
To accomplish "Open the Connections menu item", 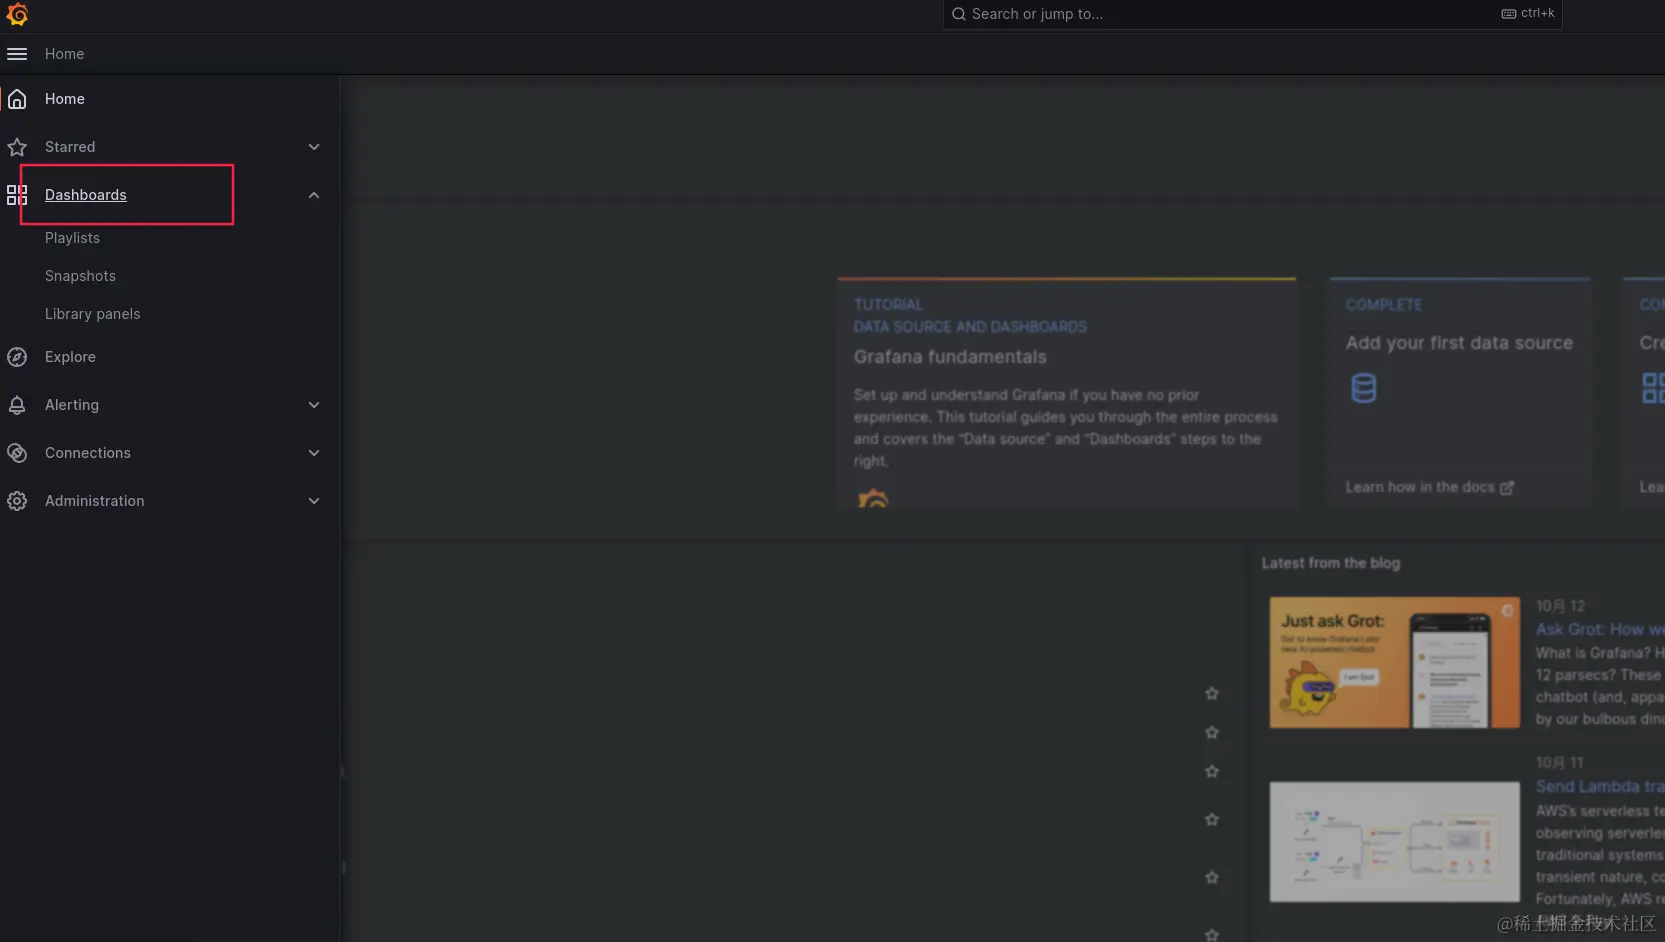I will [x=88, y=453].
